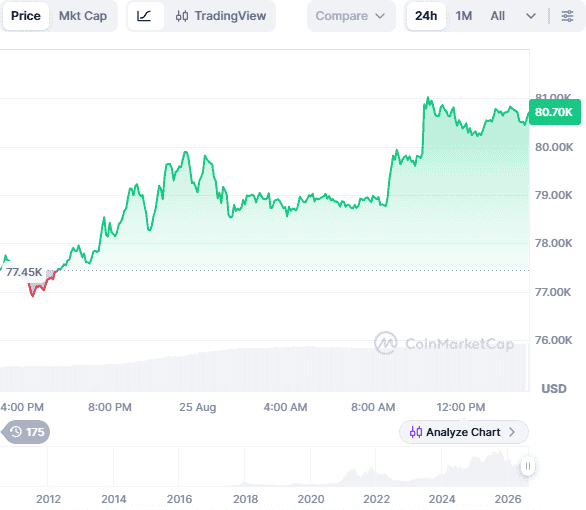This screenshot has height=510, width=586.
Task: Select the All time range
Action: [x=497, y=16]
